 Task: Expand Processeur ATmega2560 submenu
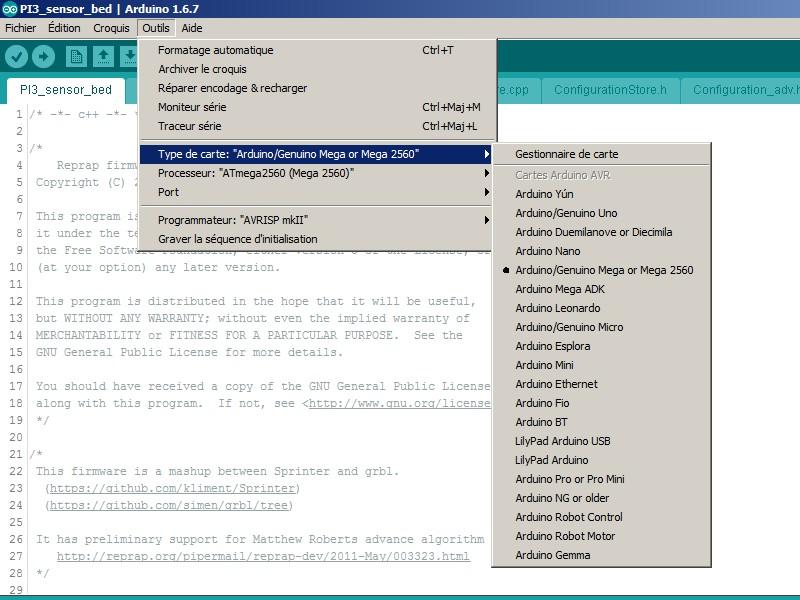pos(315,173)
